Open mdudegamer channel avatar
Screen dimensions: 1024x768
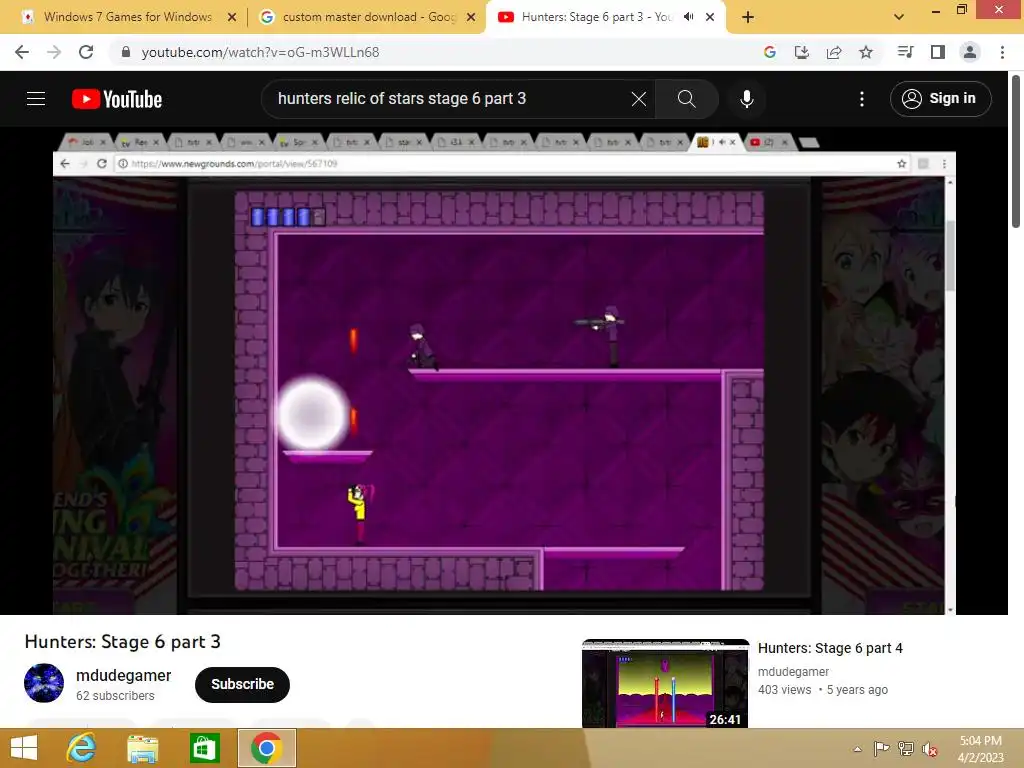(x=44, y=682)
